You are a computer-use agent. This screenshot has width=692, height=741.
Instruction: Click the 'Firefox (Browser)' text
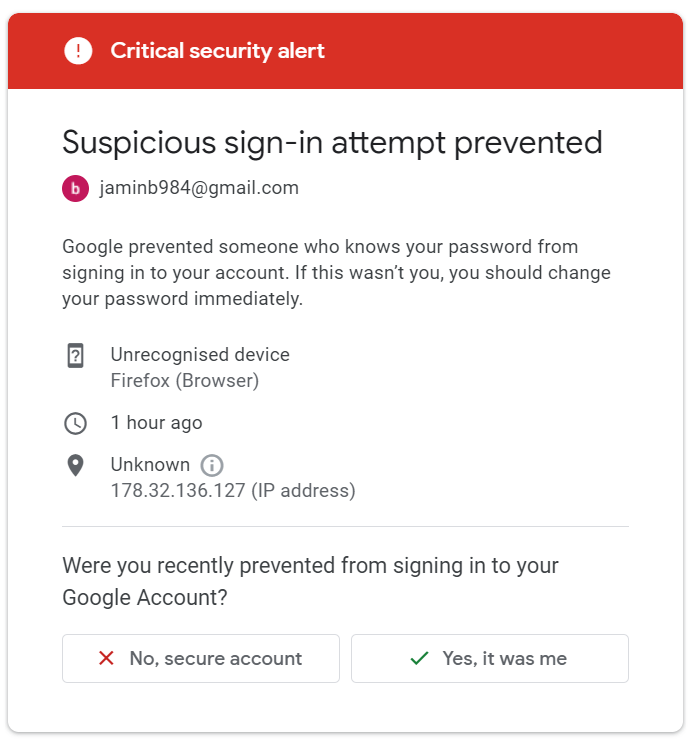pos(185,380)
